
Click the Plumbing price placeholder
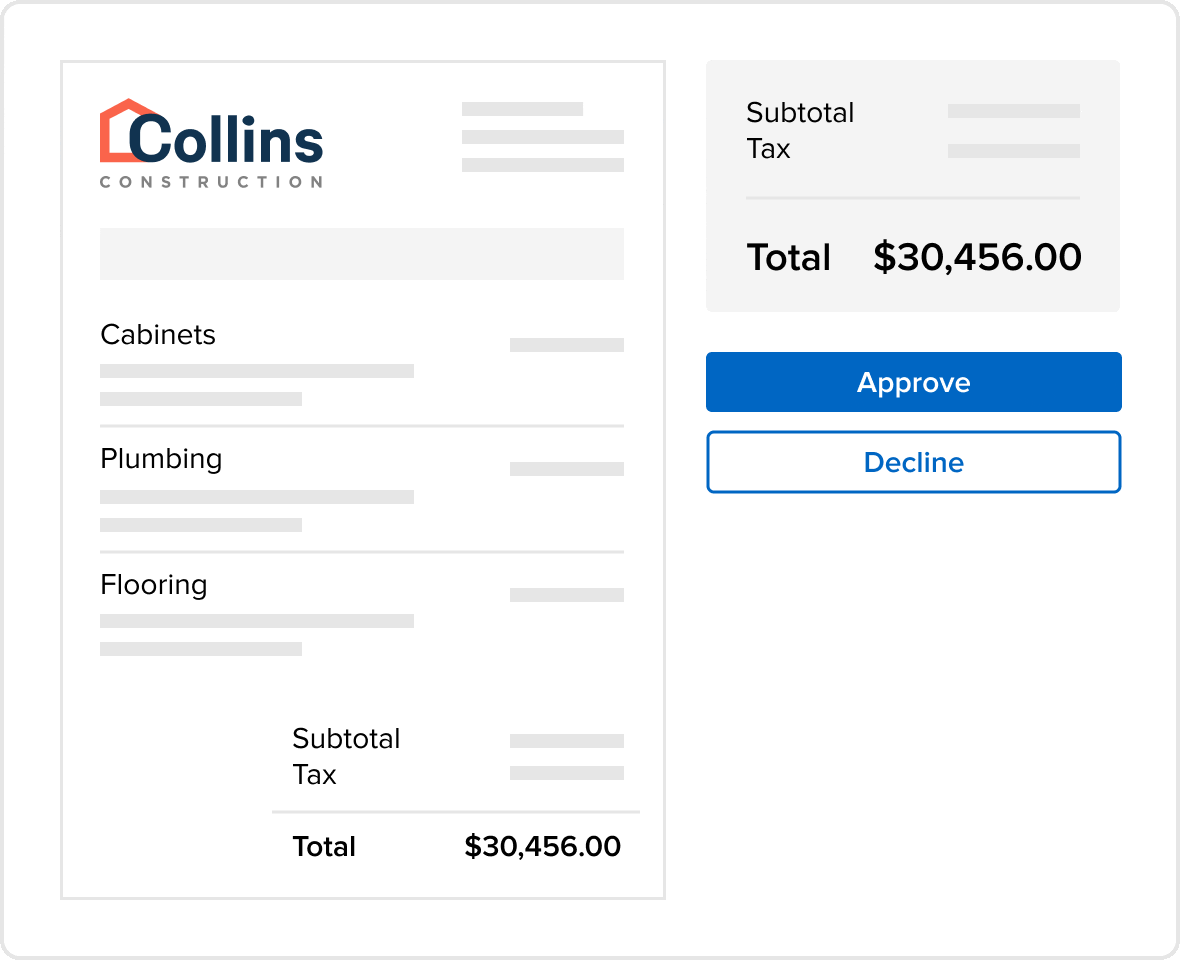click(x=567, y=469)
